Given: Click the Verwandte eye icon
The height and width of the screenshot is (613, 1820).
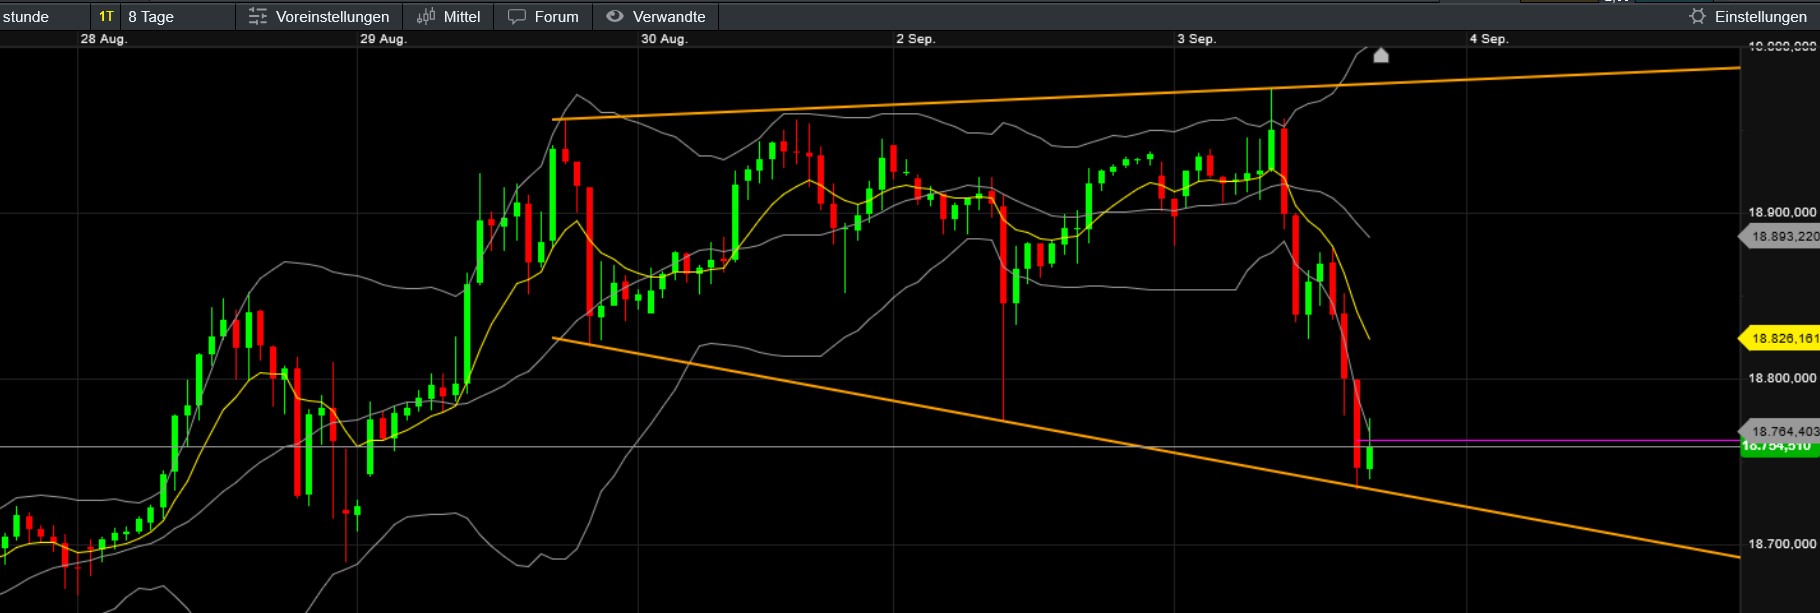Looking at the screenshot, I should pos(615,16).
